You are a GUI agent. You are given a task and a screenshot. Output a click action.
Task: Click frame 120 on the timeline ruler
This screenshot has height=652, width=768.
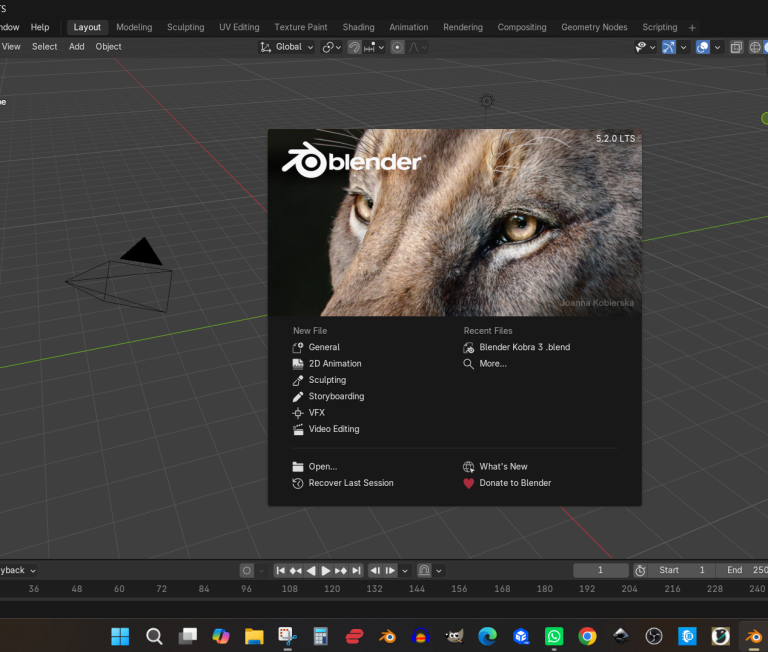click(332, 589)
